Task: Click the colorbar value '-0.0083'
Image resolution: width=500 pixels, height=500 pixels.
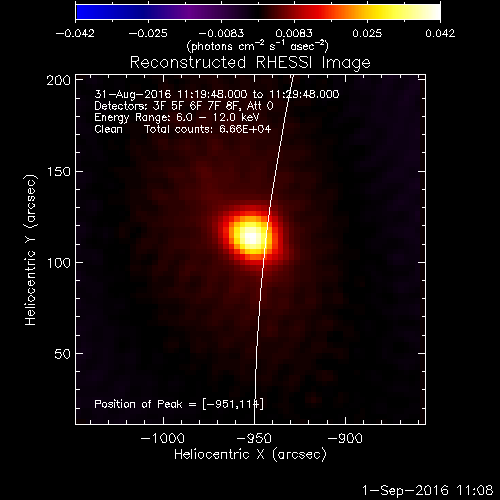Action: click(x=221, y=33)
